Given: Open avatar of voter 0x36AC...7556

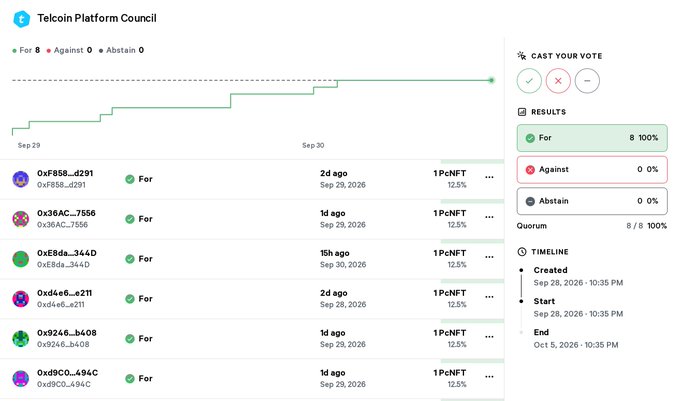Looking at the screenshot, I should (x=20, y=219).
